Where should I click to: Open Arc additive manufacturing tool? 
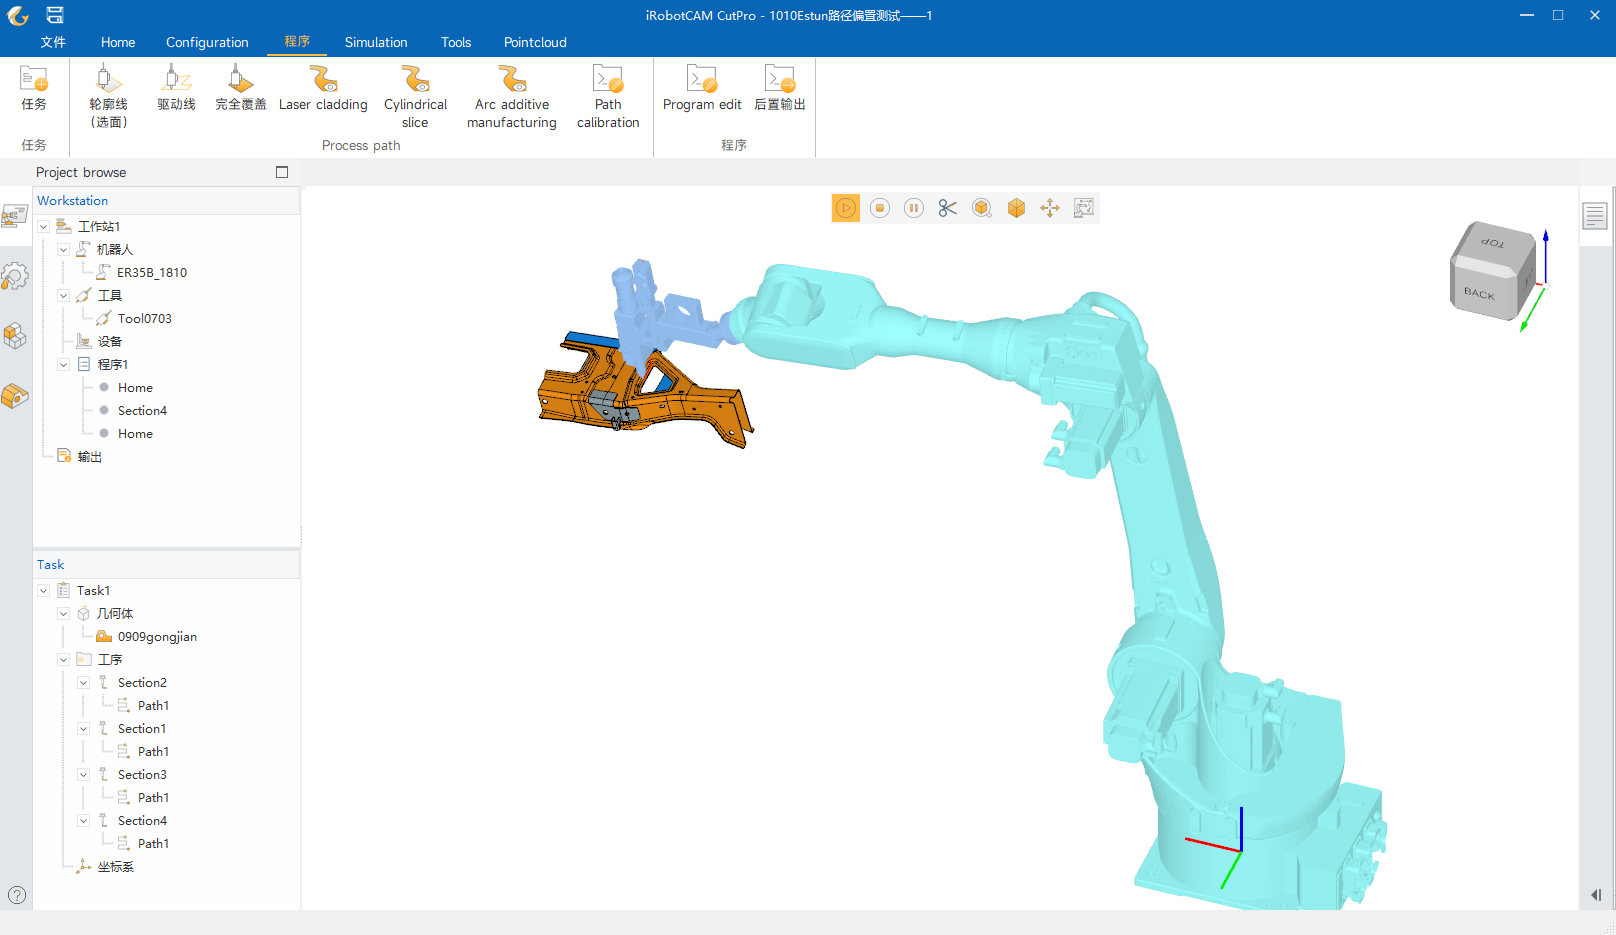click(x=512, y=96)
